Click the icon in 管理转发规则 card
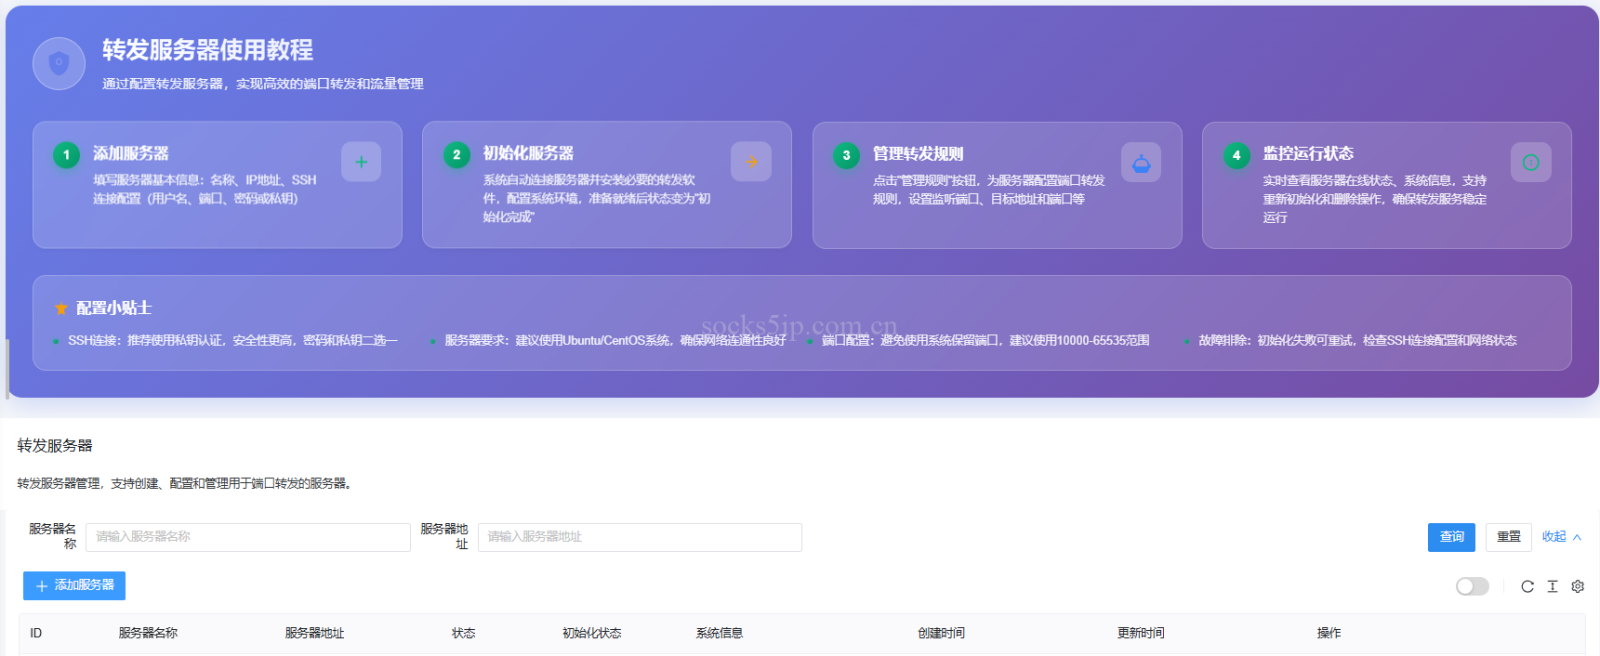The image size is (1600, 656). pyautogui.click(x=1141, y=162)
